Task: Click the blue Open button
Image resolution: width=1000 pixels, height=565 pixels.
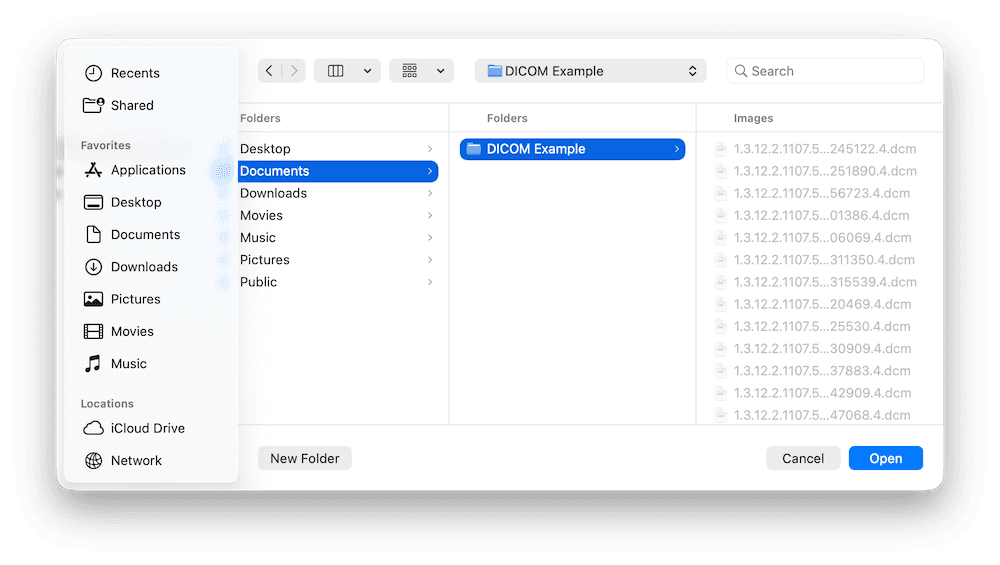Action: 885,459
